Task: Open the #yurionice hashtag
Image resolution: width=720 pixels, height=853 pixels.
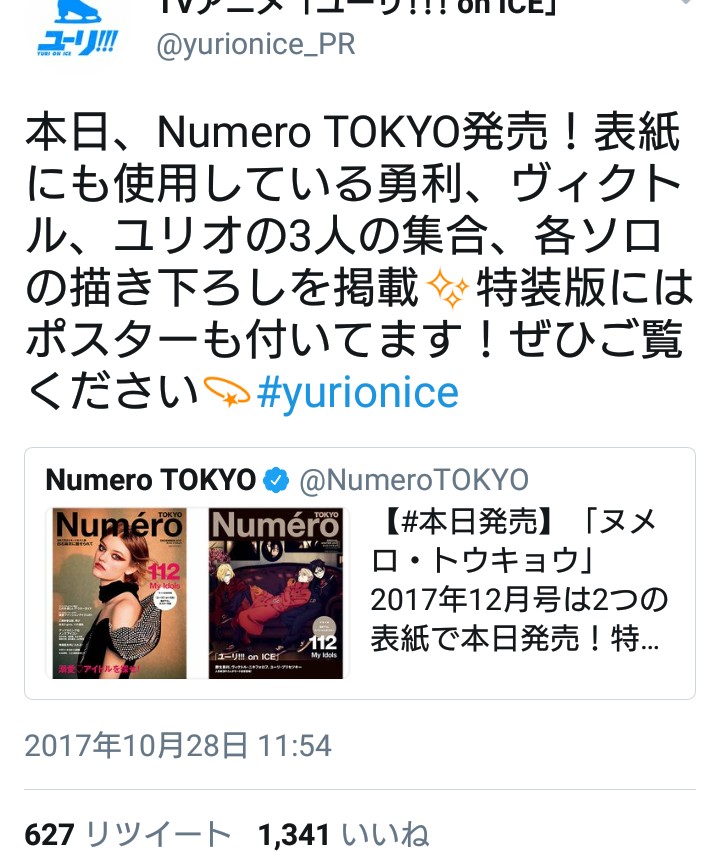Action: [x=358, y=393]
